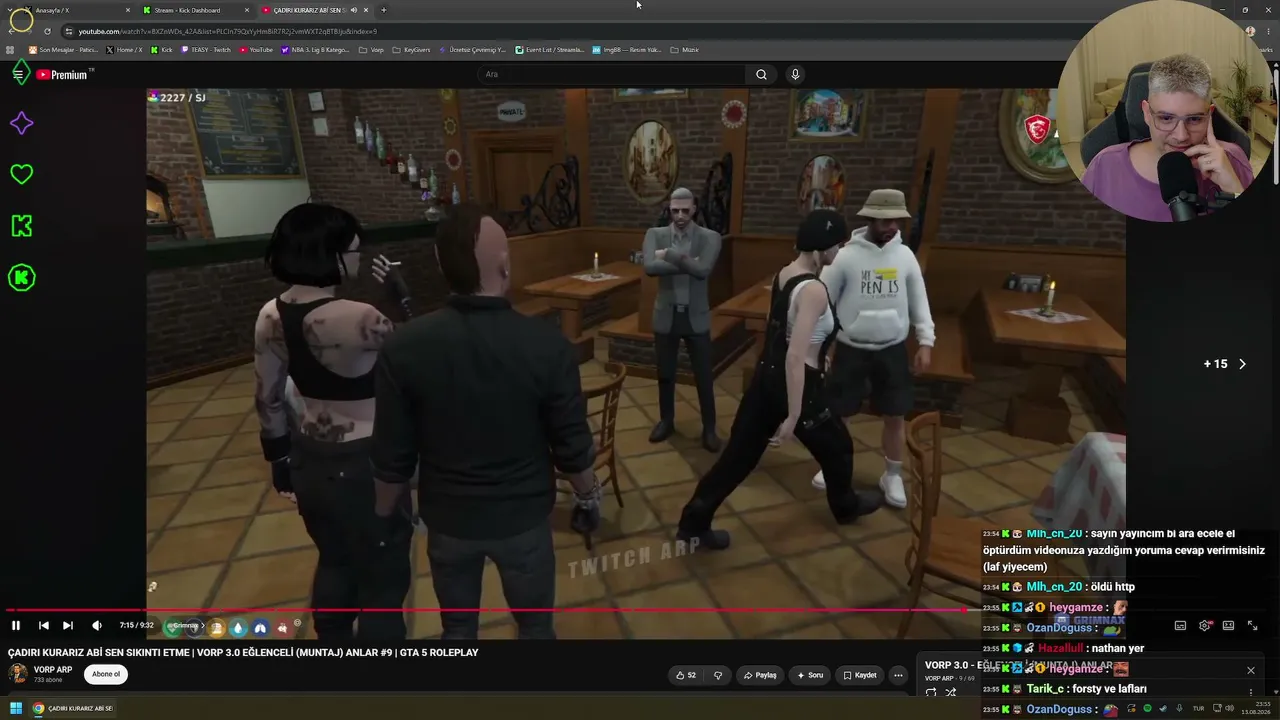Viewport: 1280px width, 720px height.
Task: Open the playlist panel three-dot menu
Action: tap(1250, 692)
